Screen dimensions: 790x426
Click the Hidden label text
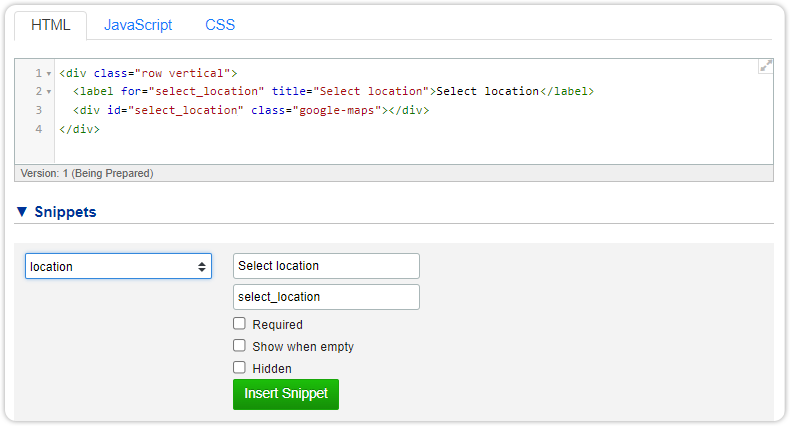pos(272,369)
